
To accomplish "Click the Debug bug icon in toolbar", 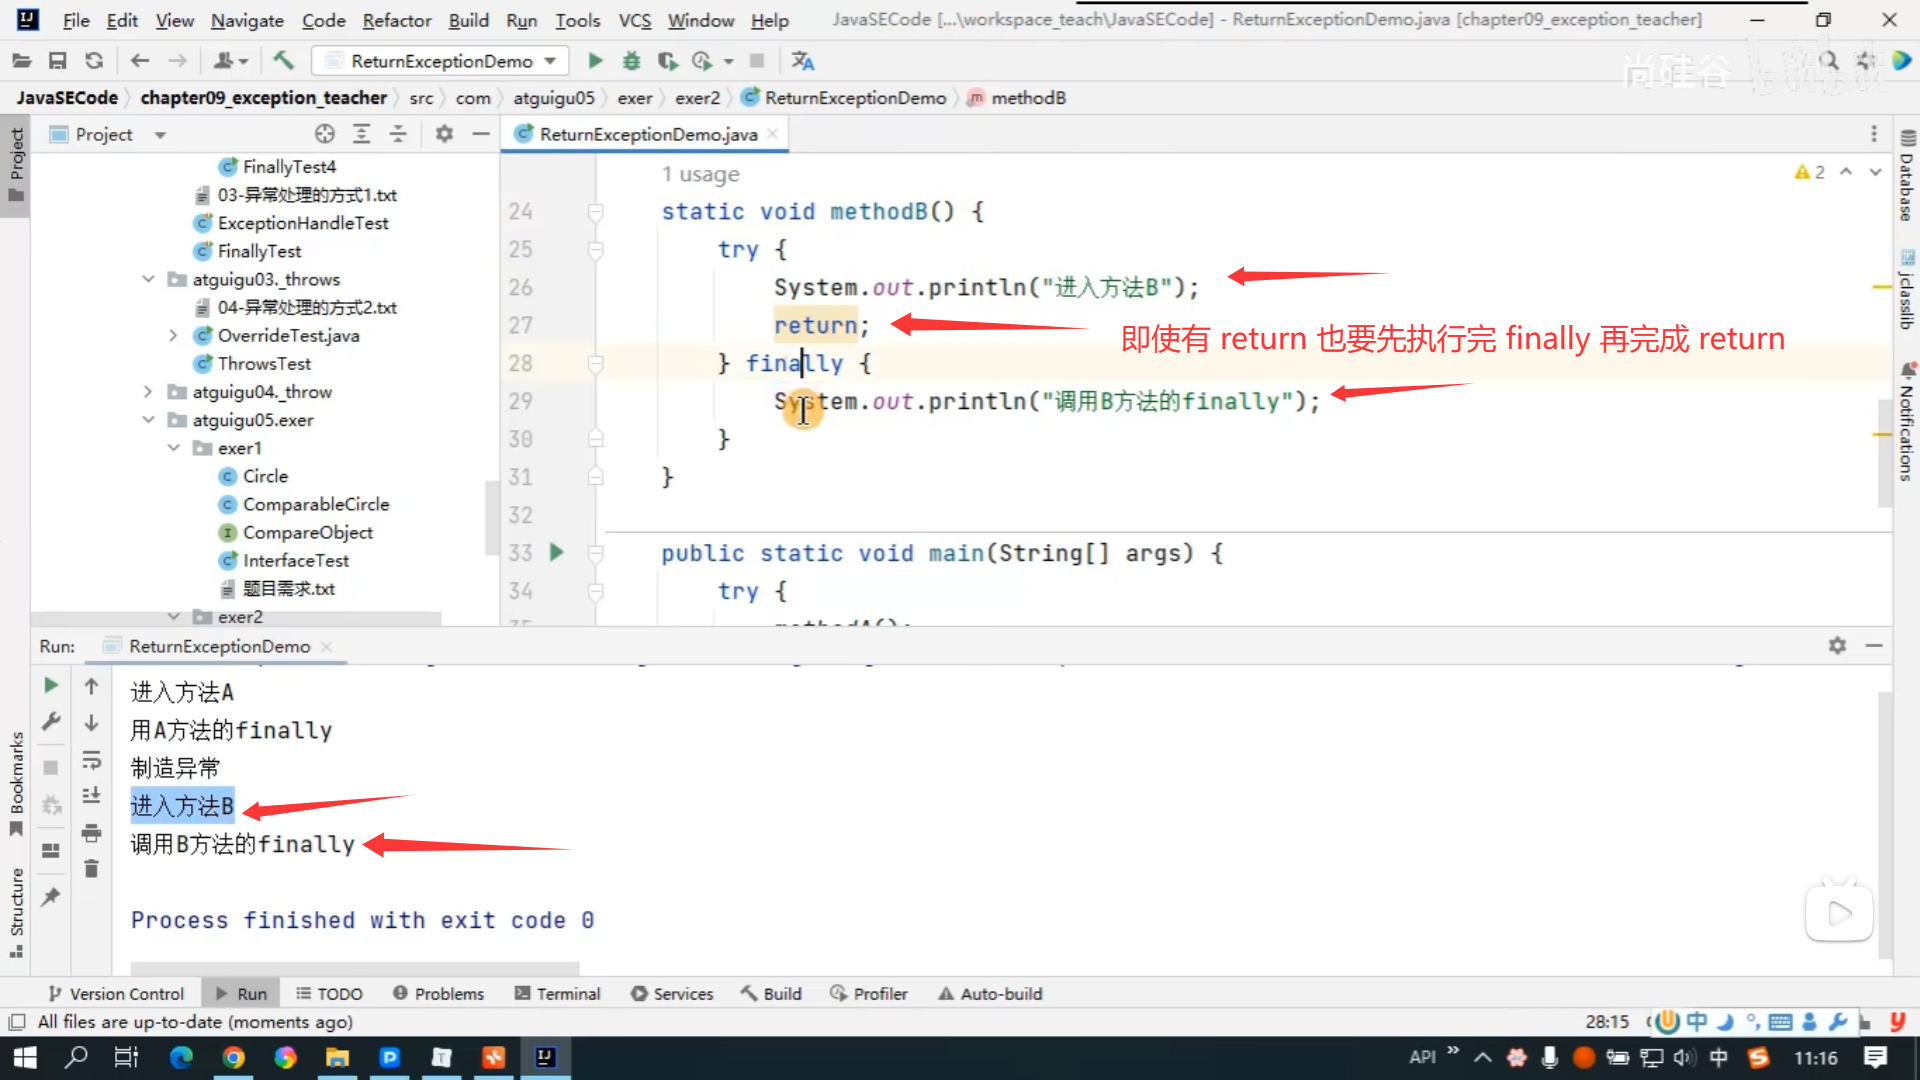I will coord(631,61).
